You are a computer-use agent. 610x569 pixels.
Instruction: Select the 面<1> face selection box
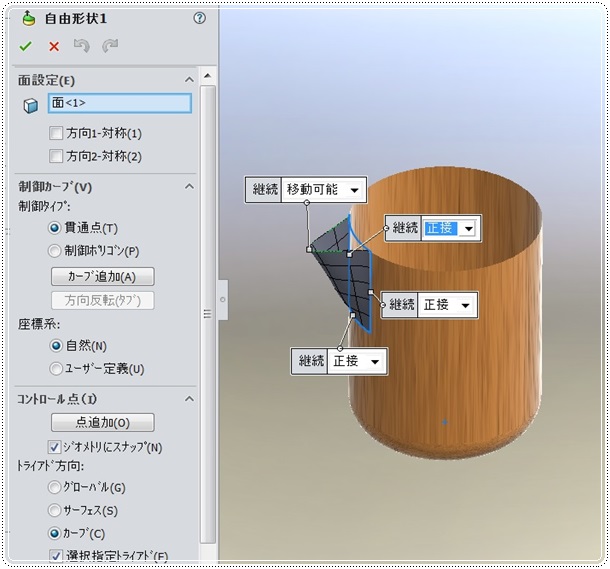pyautogui.click(x=120, y=103)
